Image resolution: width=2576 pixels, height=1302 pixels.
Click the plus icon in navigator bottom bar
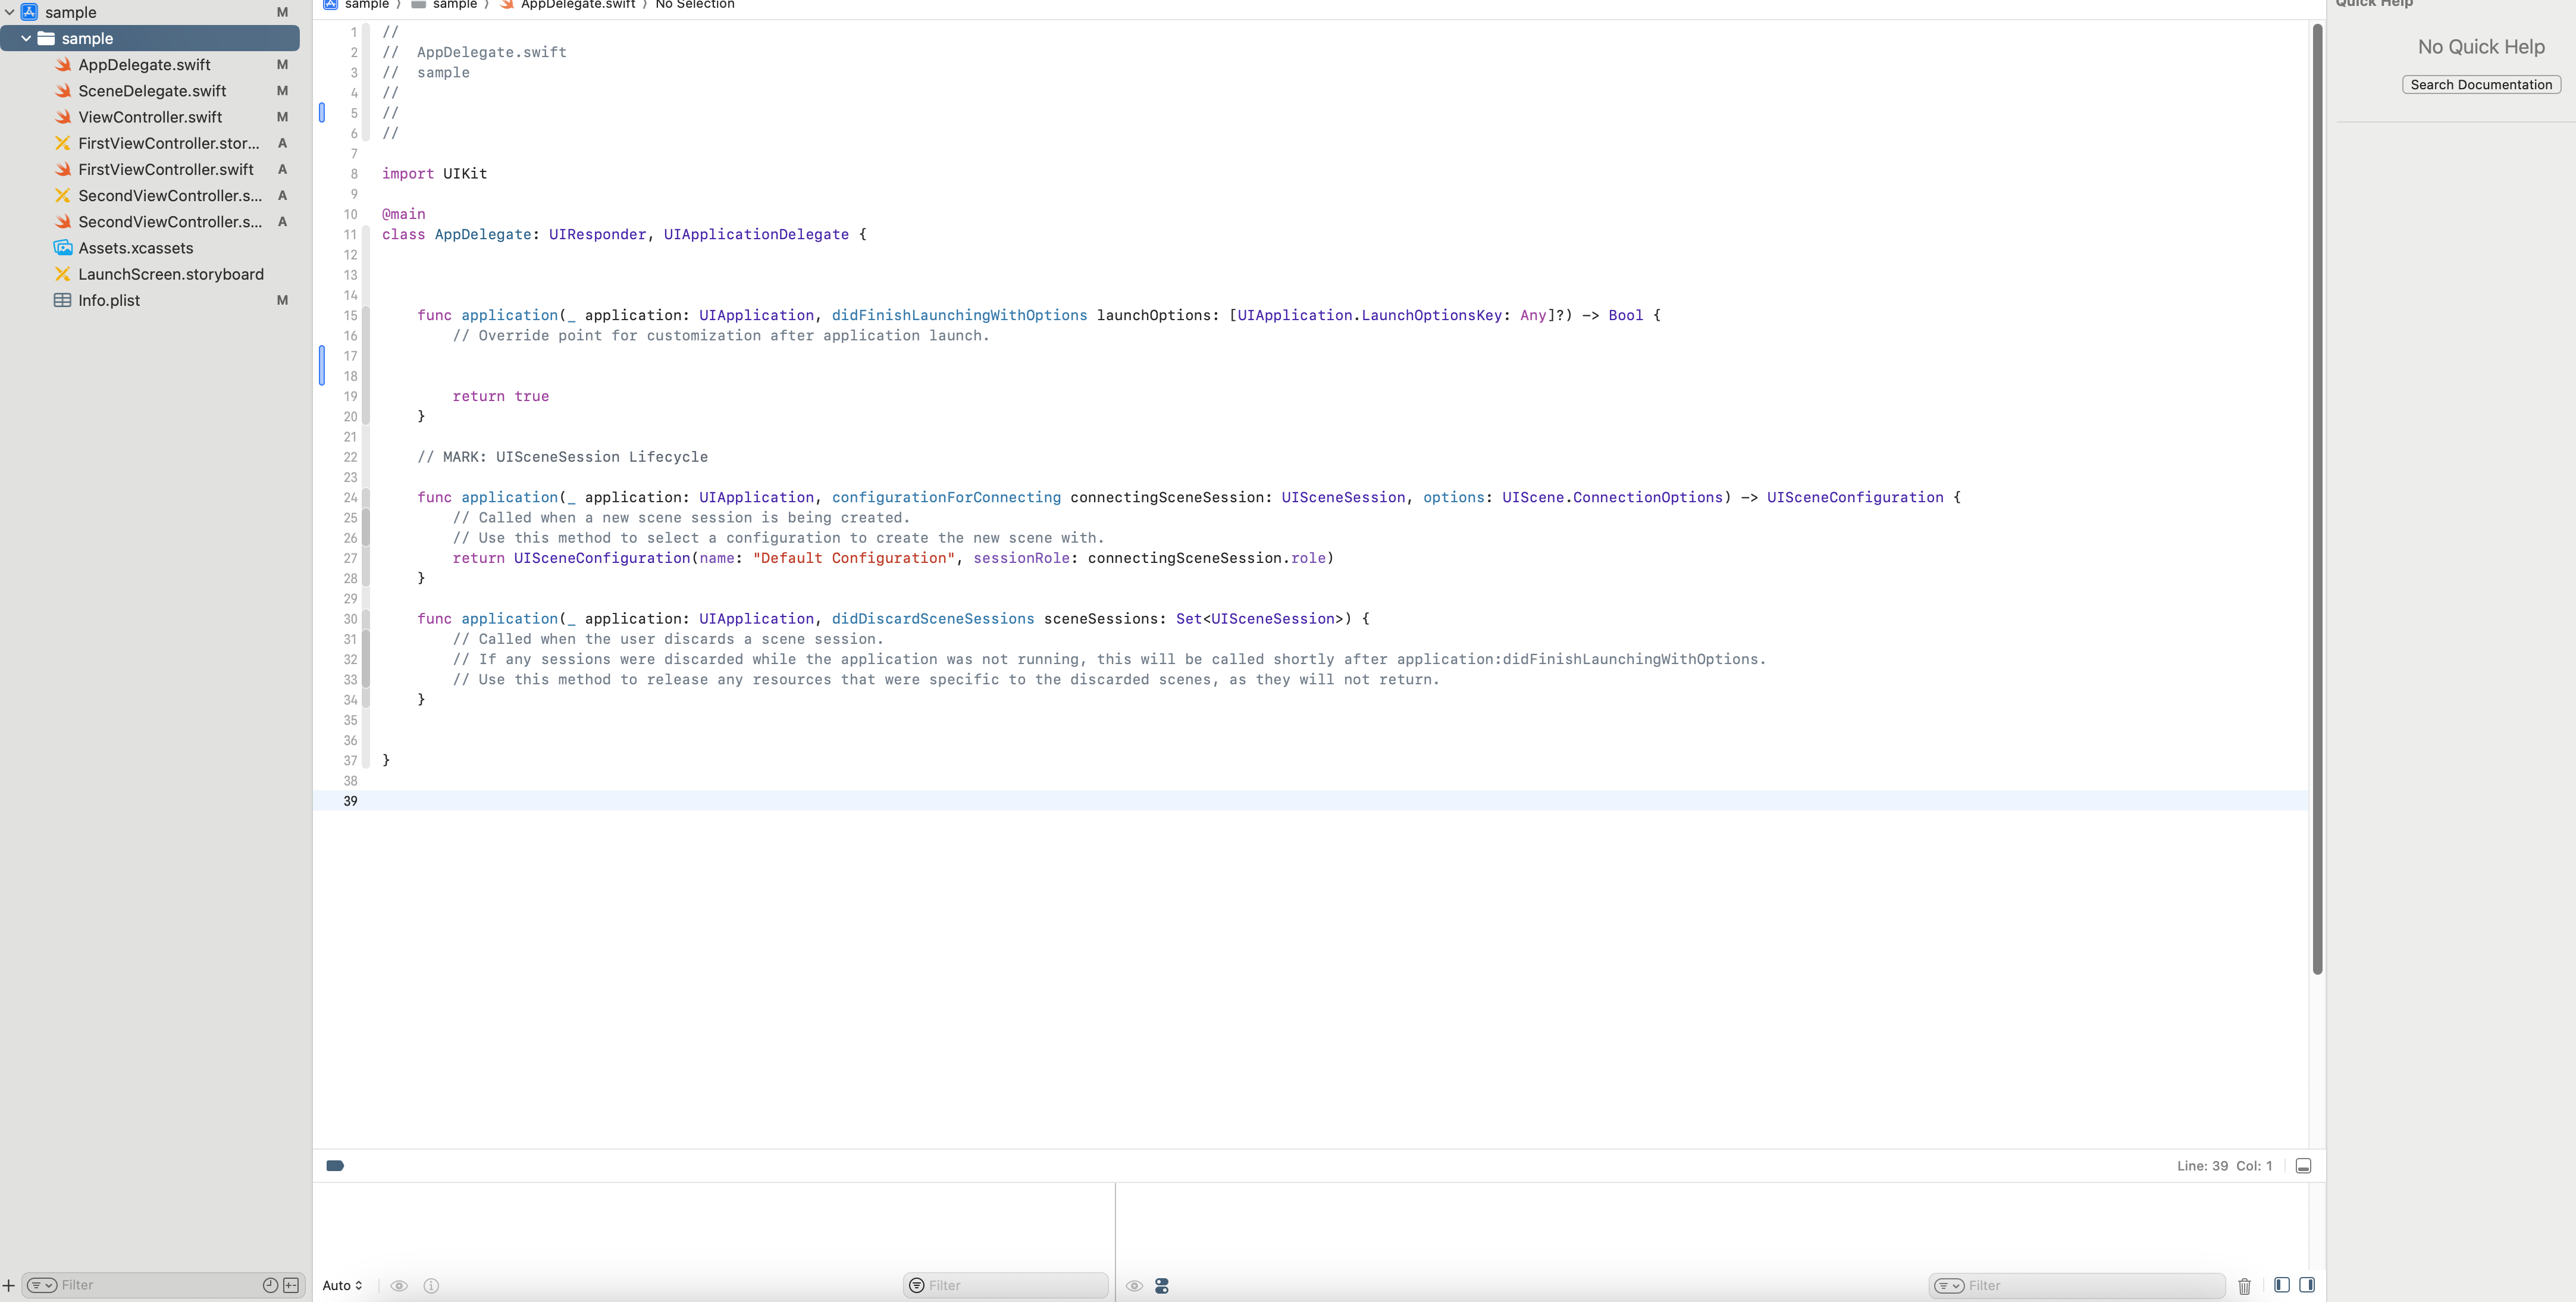pos(9,1286)
